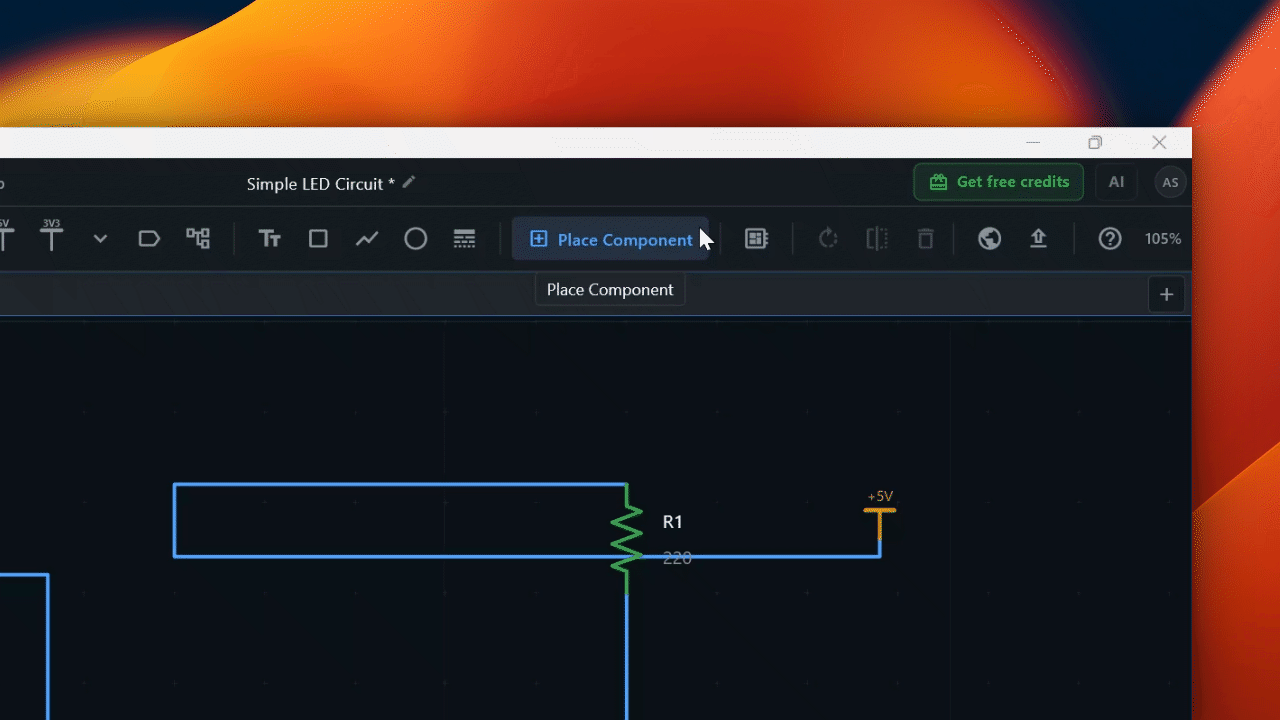Click the 220 resistor value label
Image resolution: width=1280 pixels, height=720 pixels.
click(677, 558)
